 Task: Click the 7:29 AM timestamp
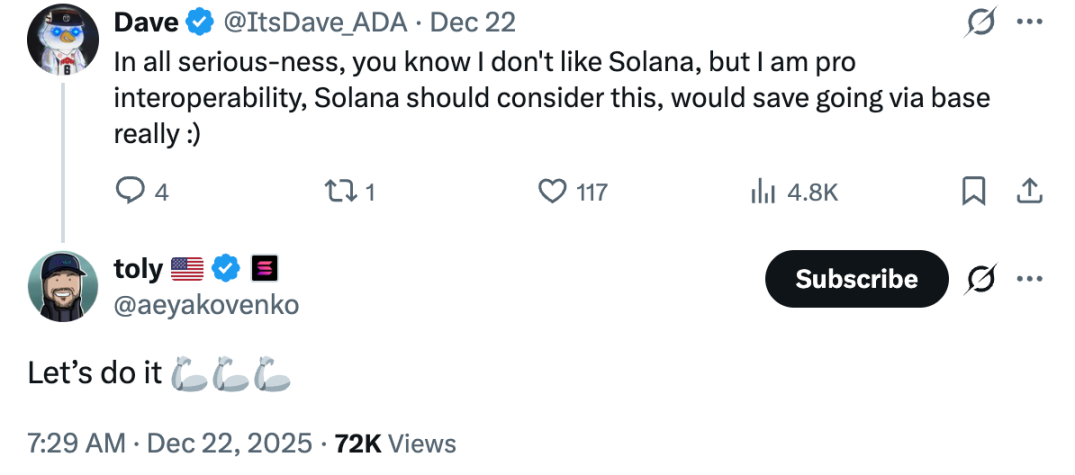pos(77,443)
